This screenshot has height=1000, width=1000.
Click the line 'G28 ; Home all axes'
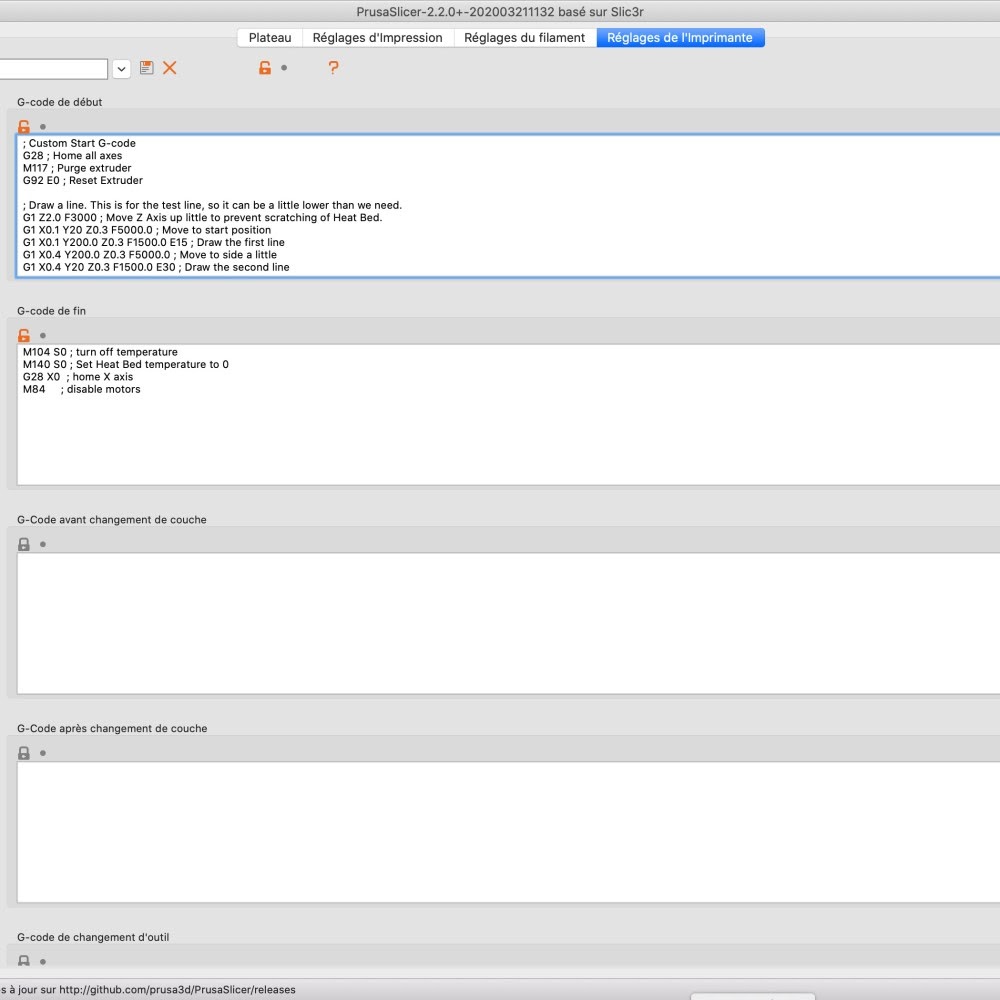point(72,156)
